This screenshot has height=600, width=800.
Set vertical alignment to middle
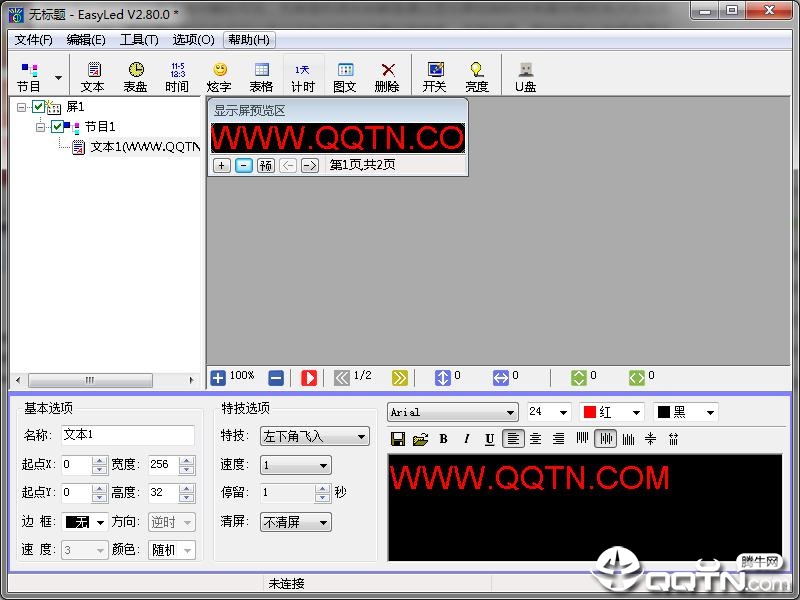coord(606,439)
